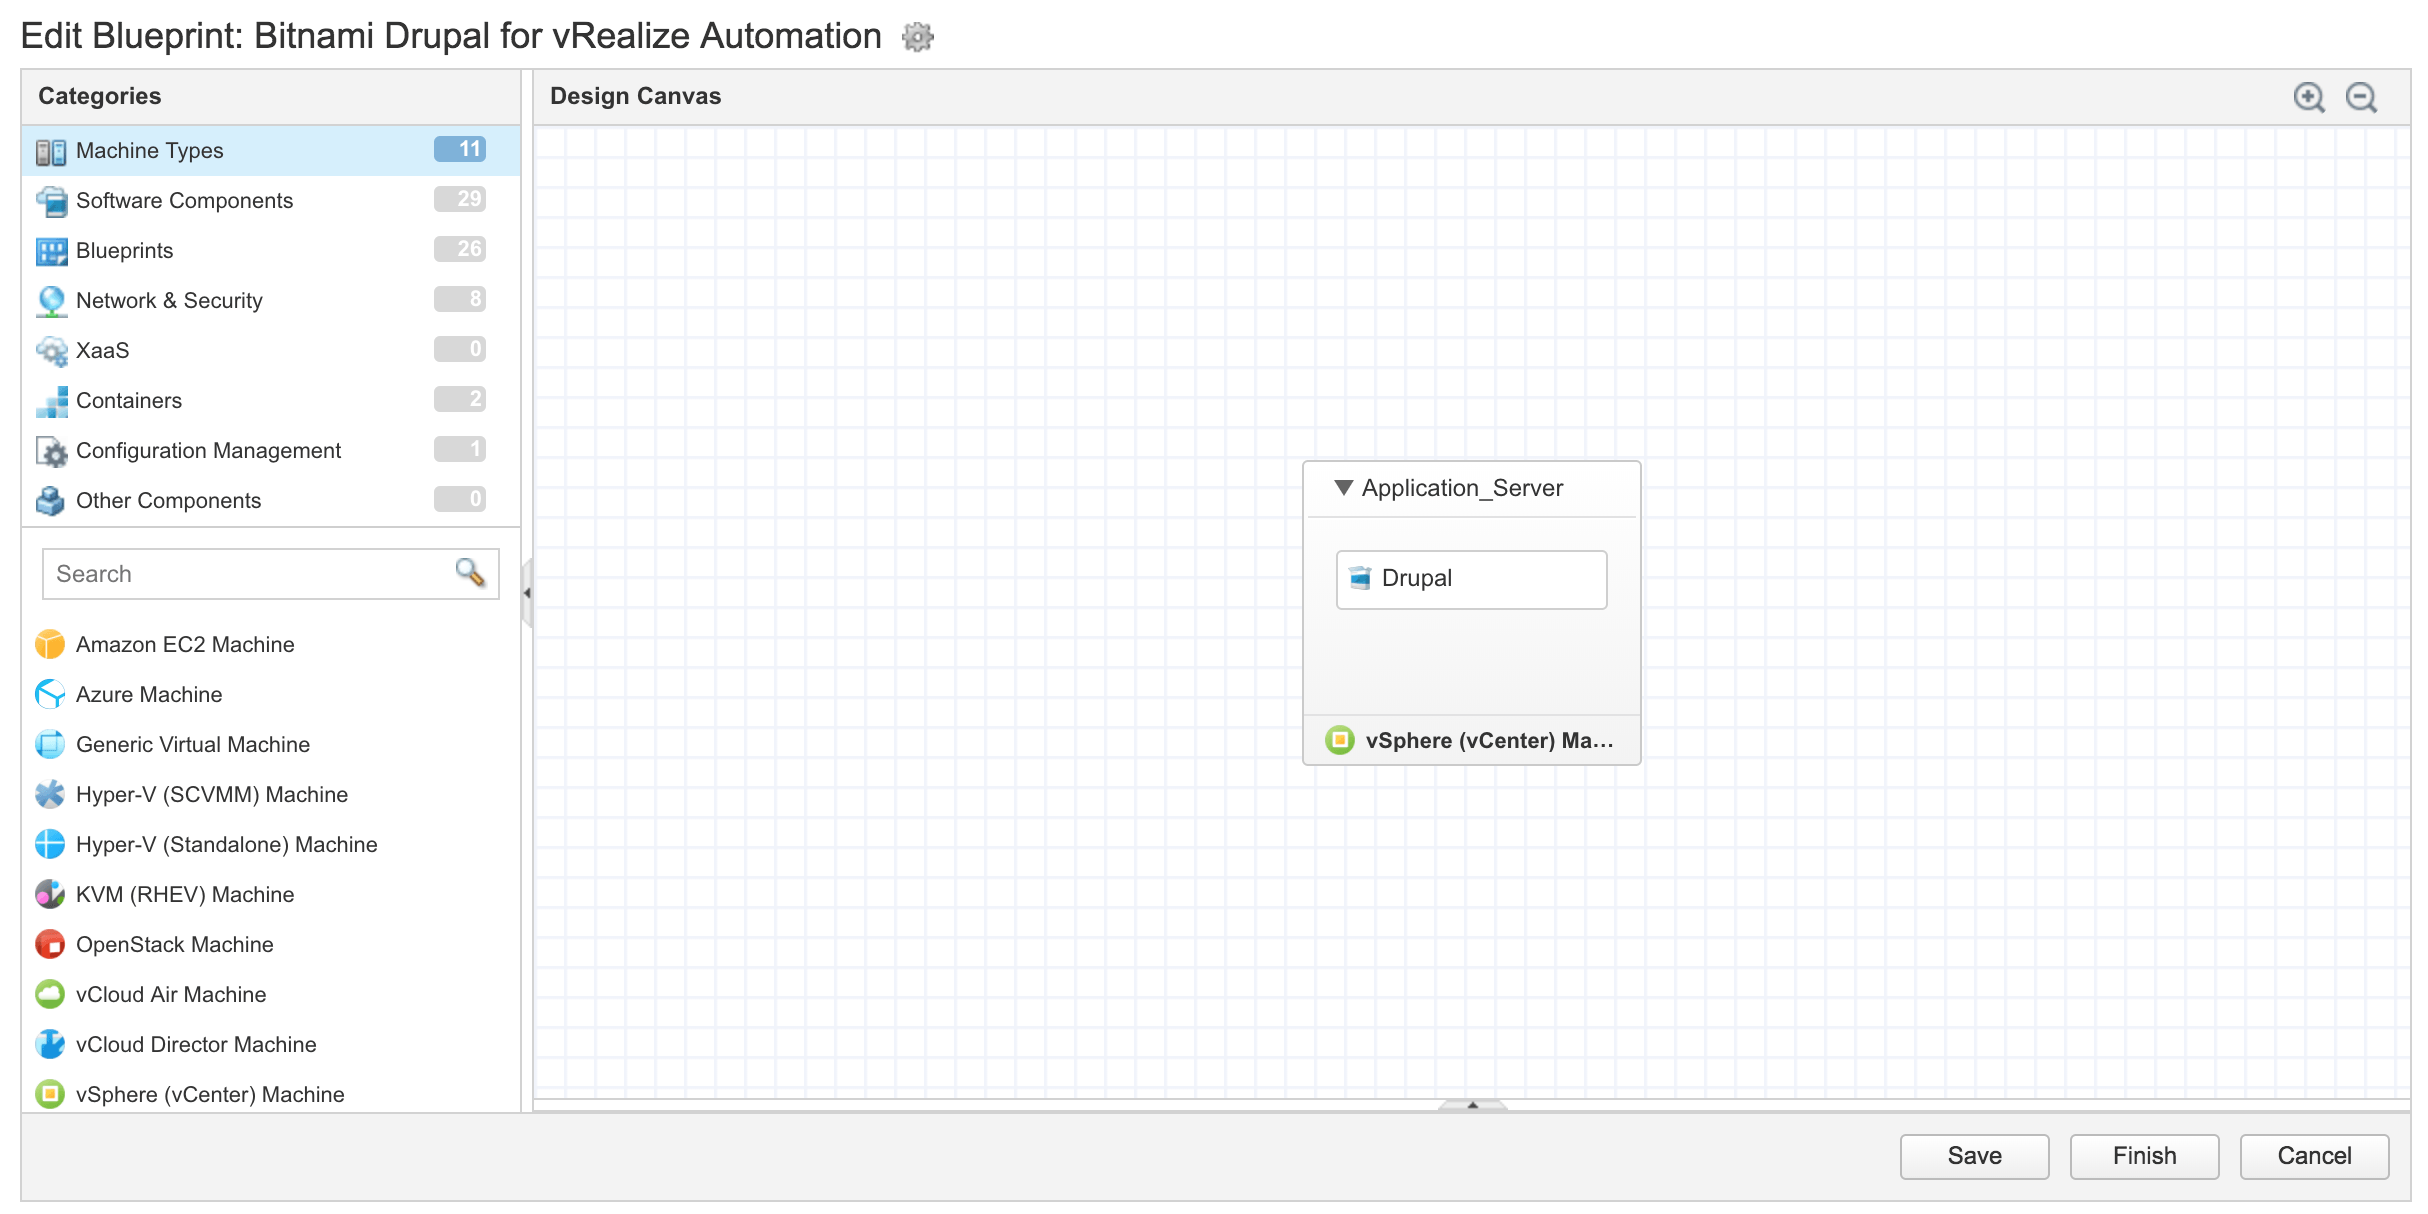Image resolution: width=2428 pixels, height=1214 pixels.
Task: Click the 'Hyper-V (SCVMM) Machine' list entry
Action: pos(212,795)
